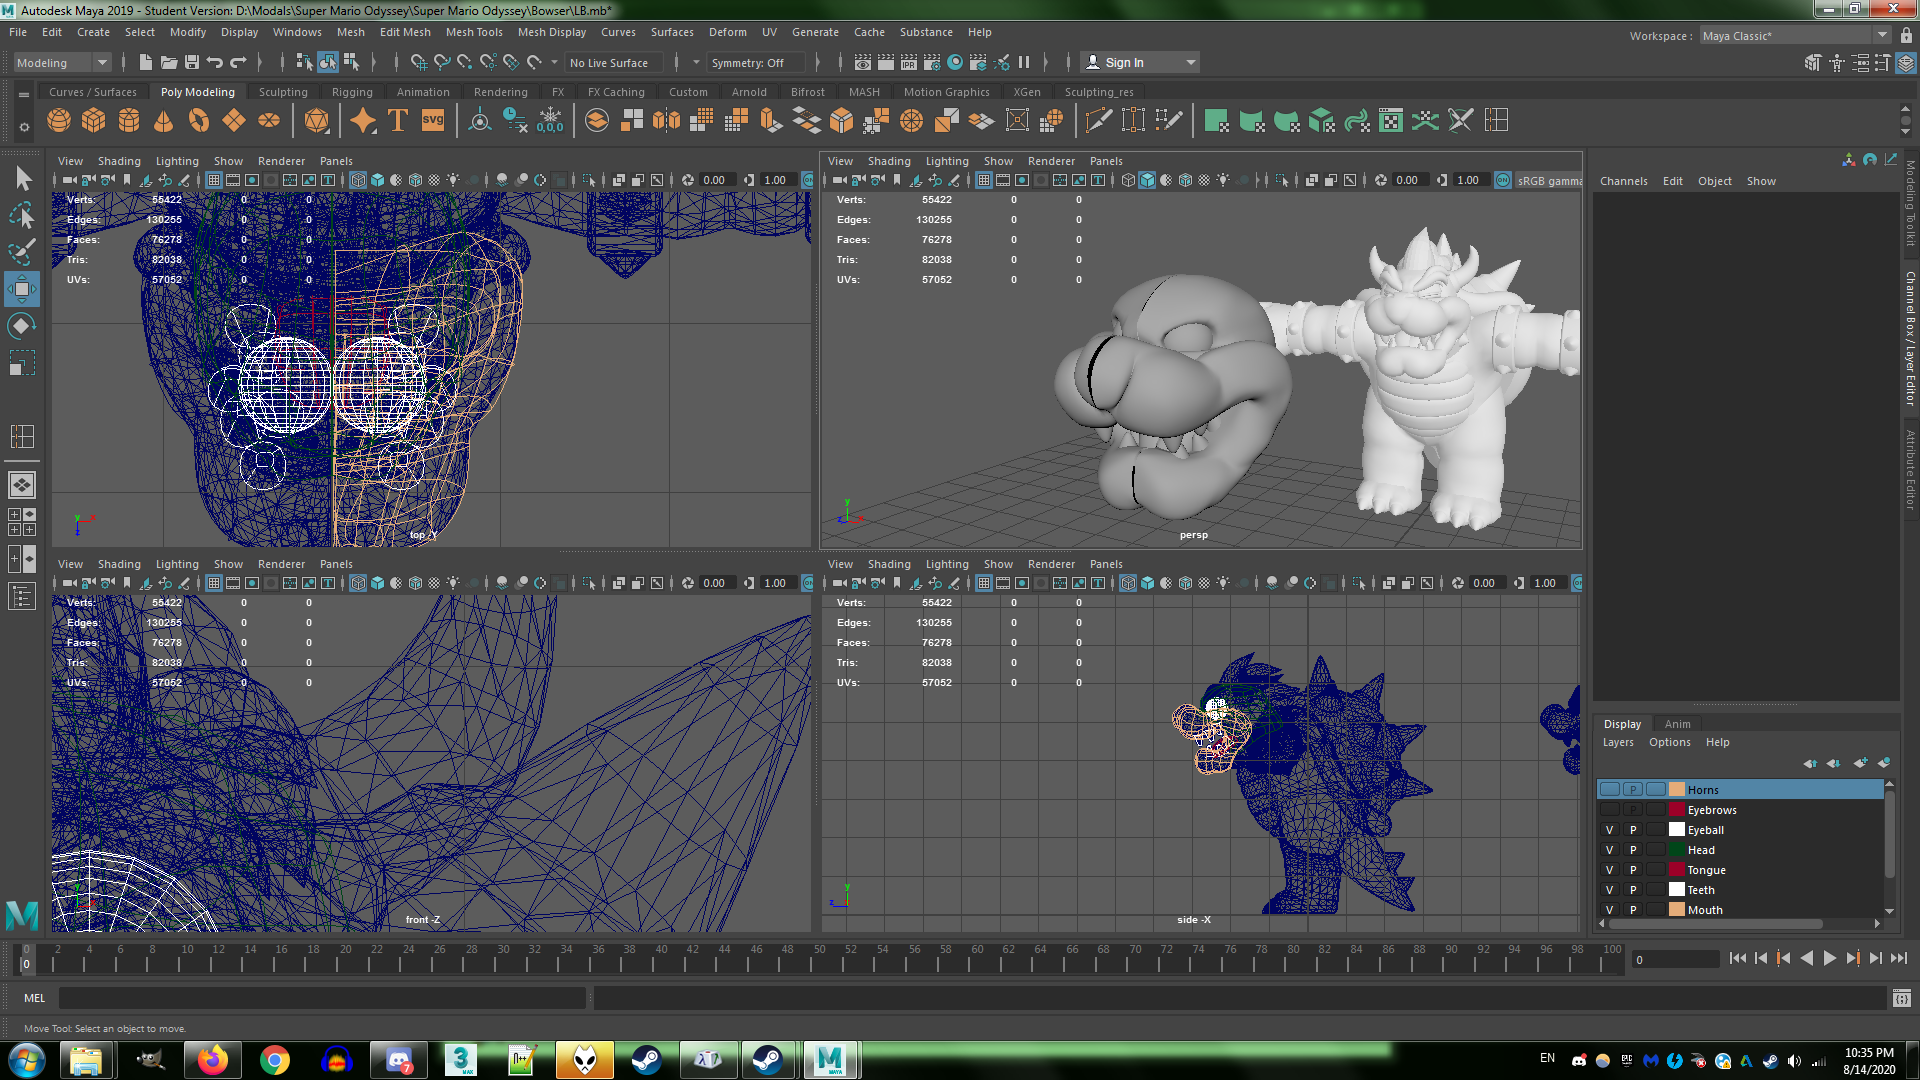Open the Mesh Tools menu
The image size is (1920, 1080).
(474, 32)
